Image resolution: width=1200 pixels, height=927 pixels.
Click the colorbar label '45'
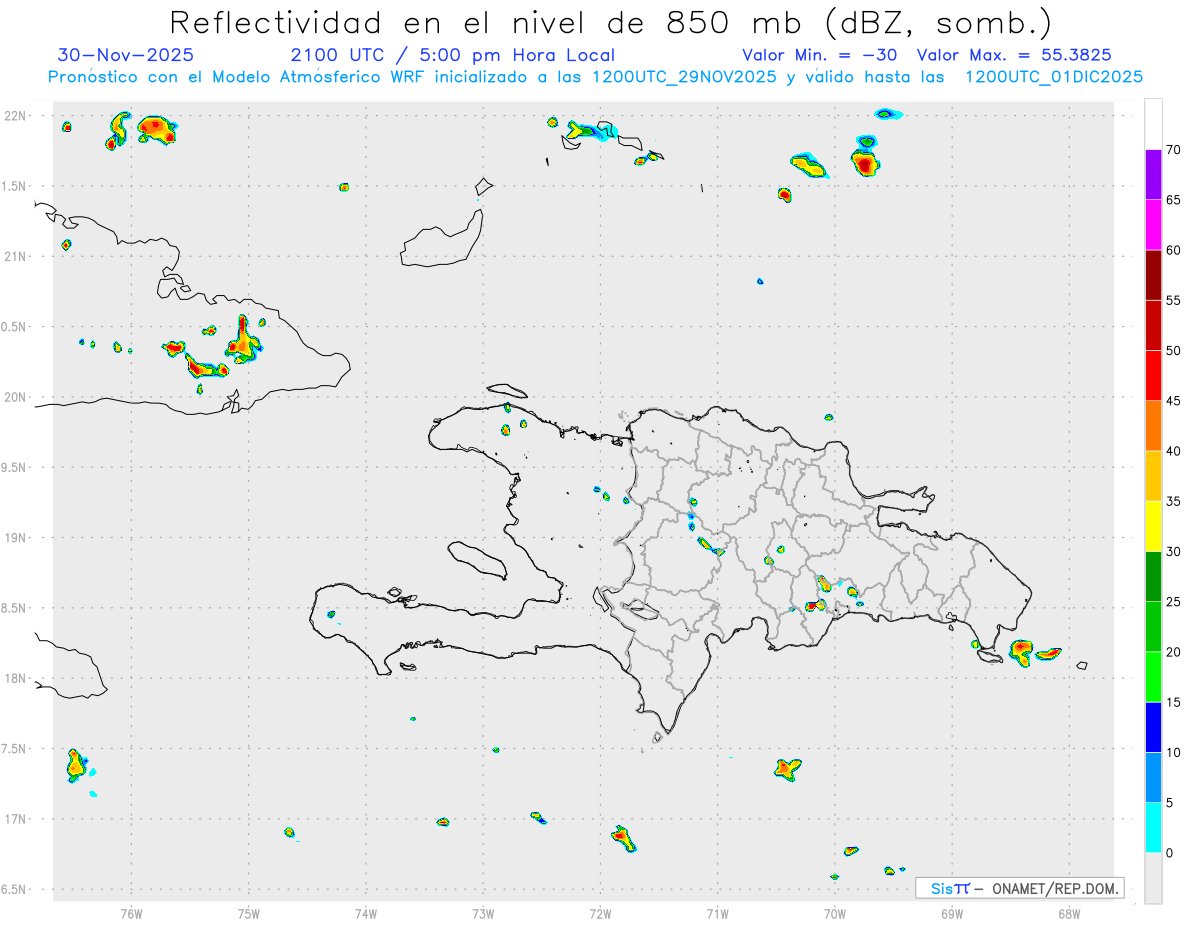(1174, 401)
